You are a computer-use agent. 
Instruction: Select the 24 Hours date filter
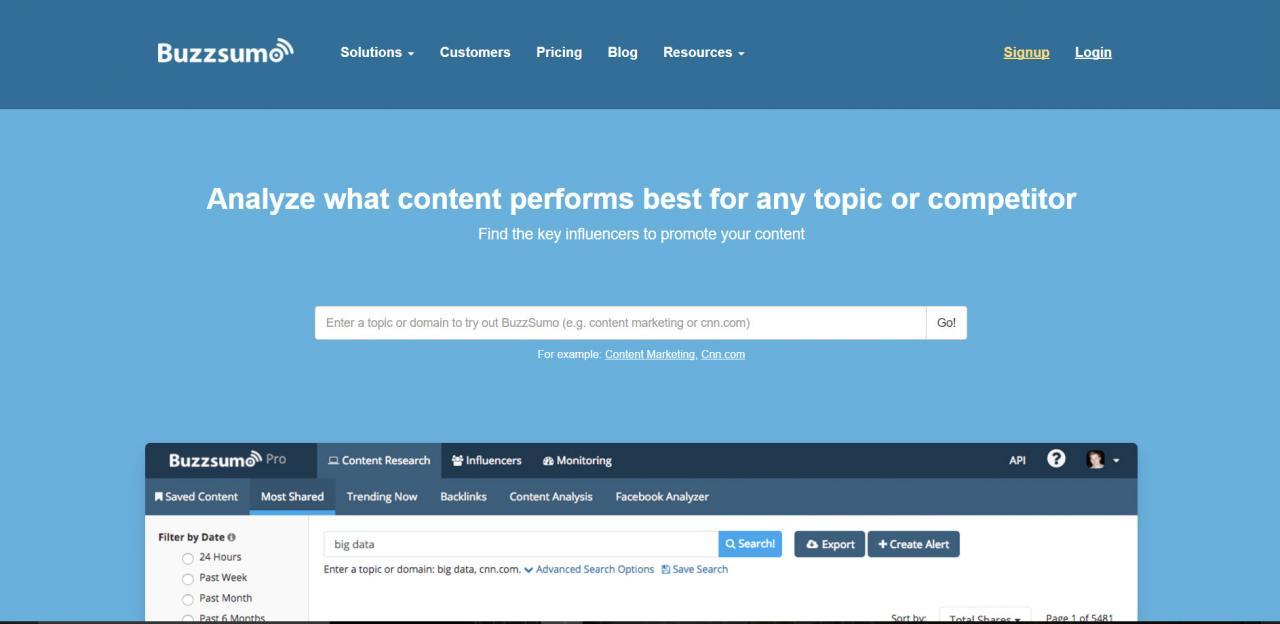pos(187,558)
